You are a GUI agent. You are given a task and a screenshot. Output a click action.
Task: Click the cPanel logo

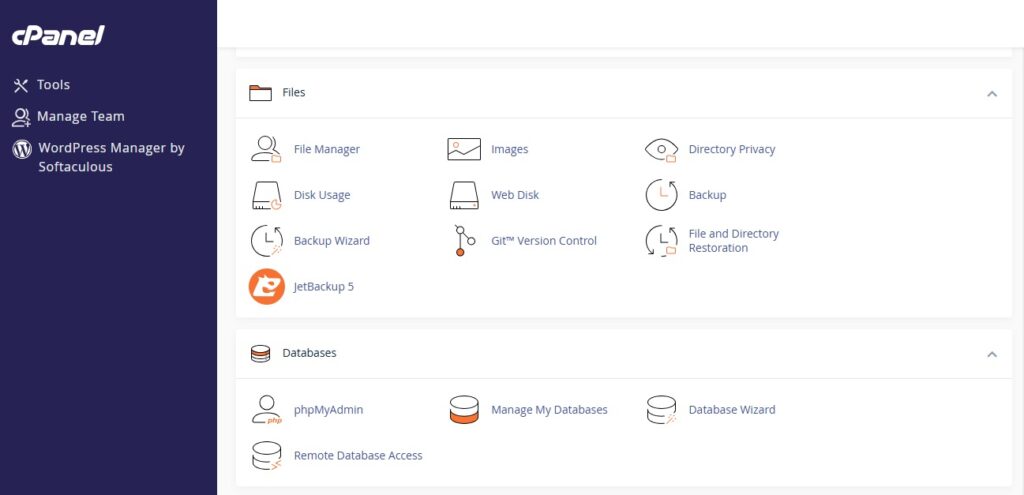click(58, 35)
